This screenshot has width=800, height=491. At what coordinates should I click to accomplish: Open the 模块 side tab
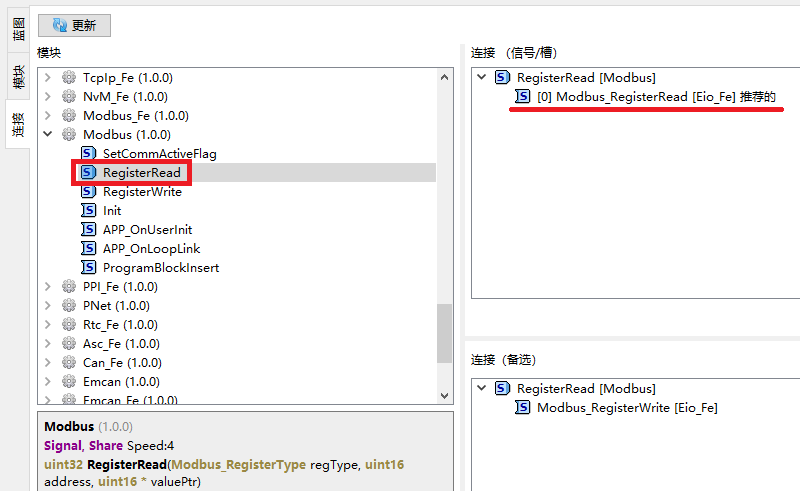pyautogui.click(x=18, y=77)
